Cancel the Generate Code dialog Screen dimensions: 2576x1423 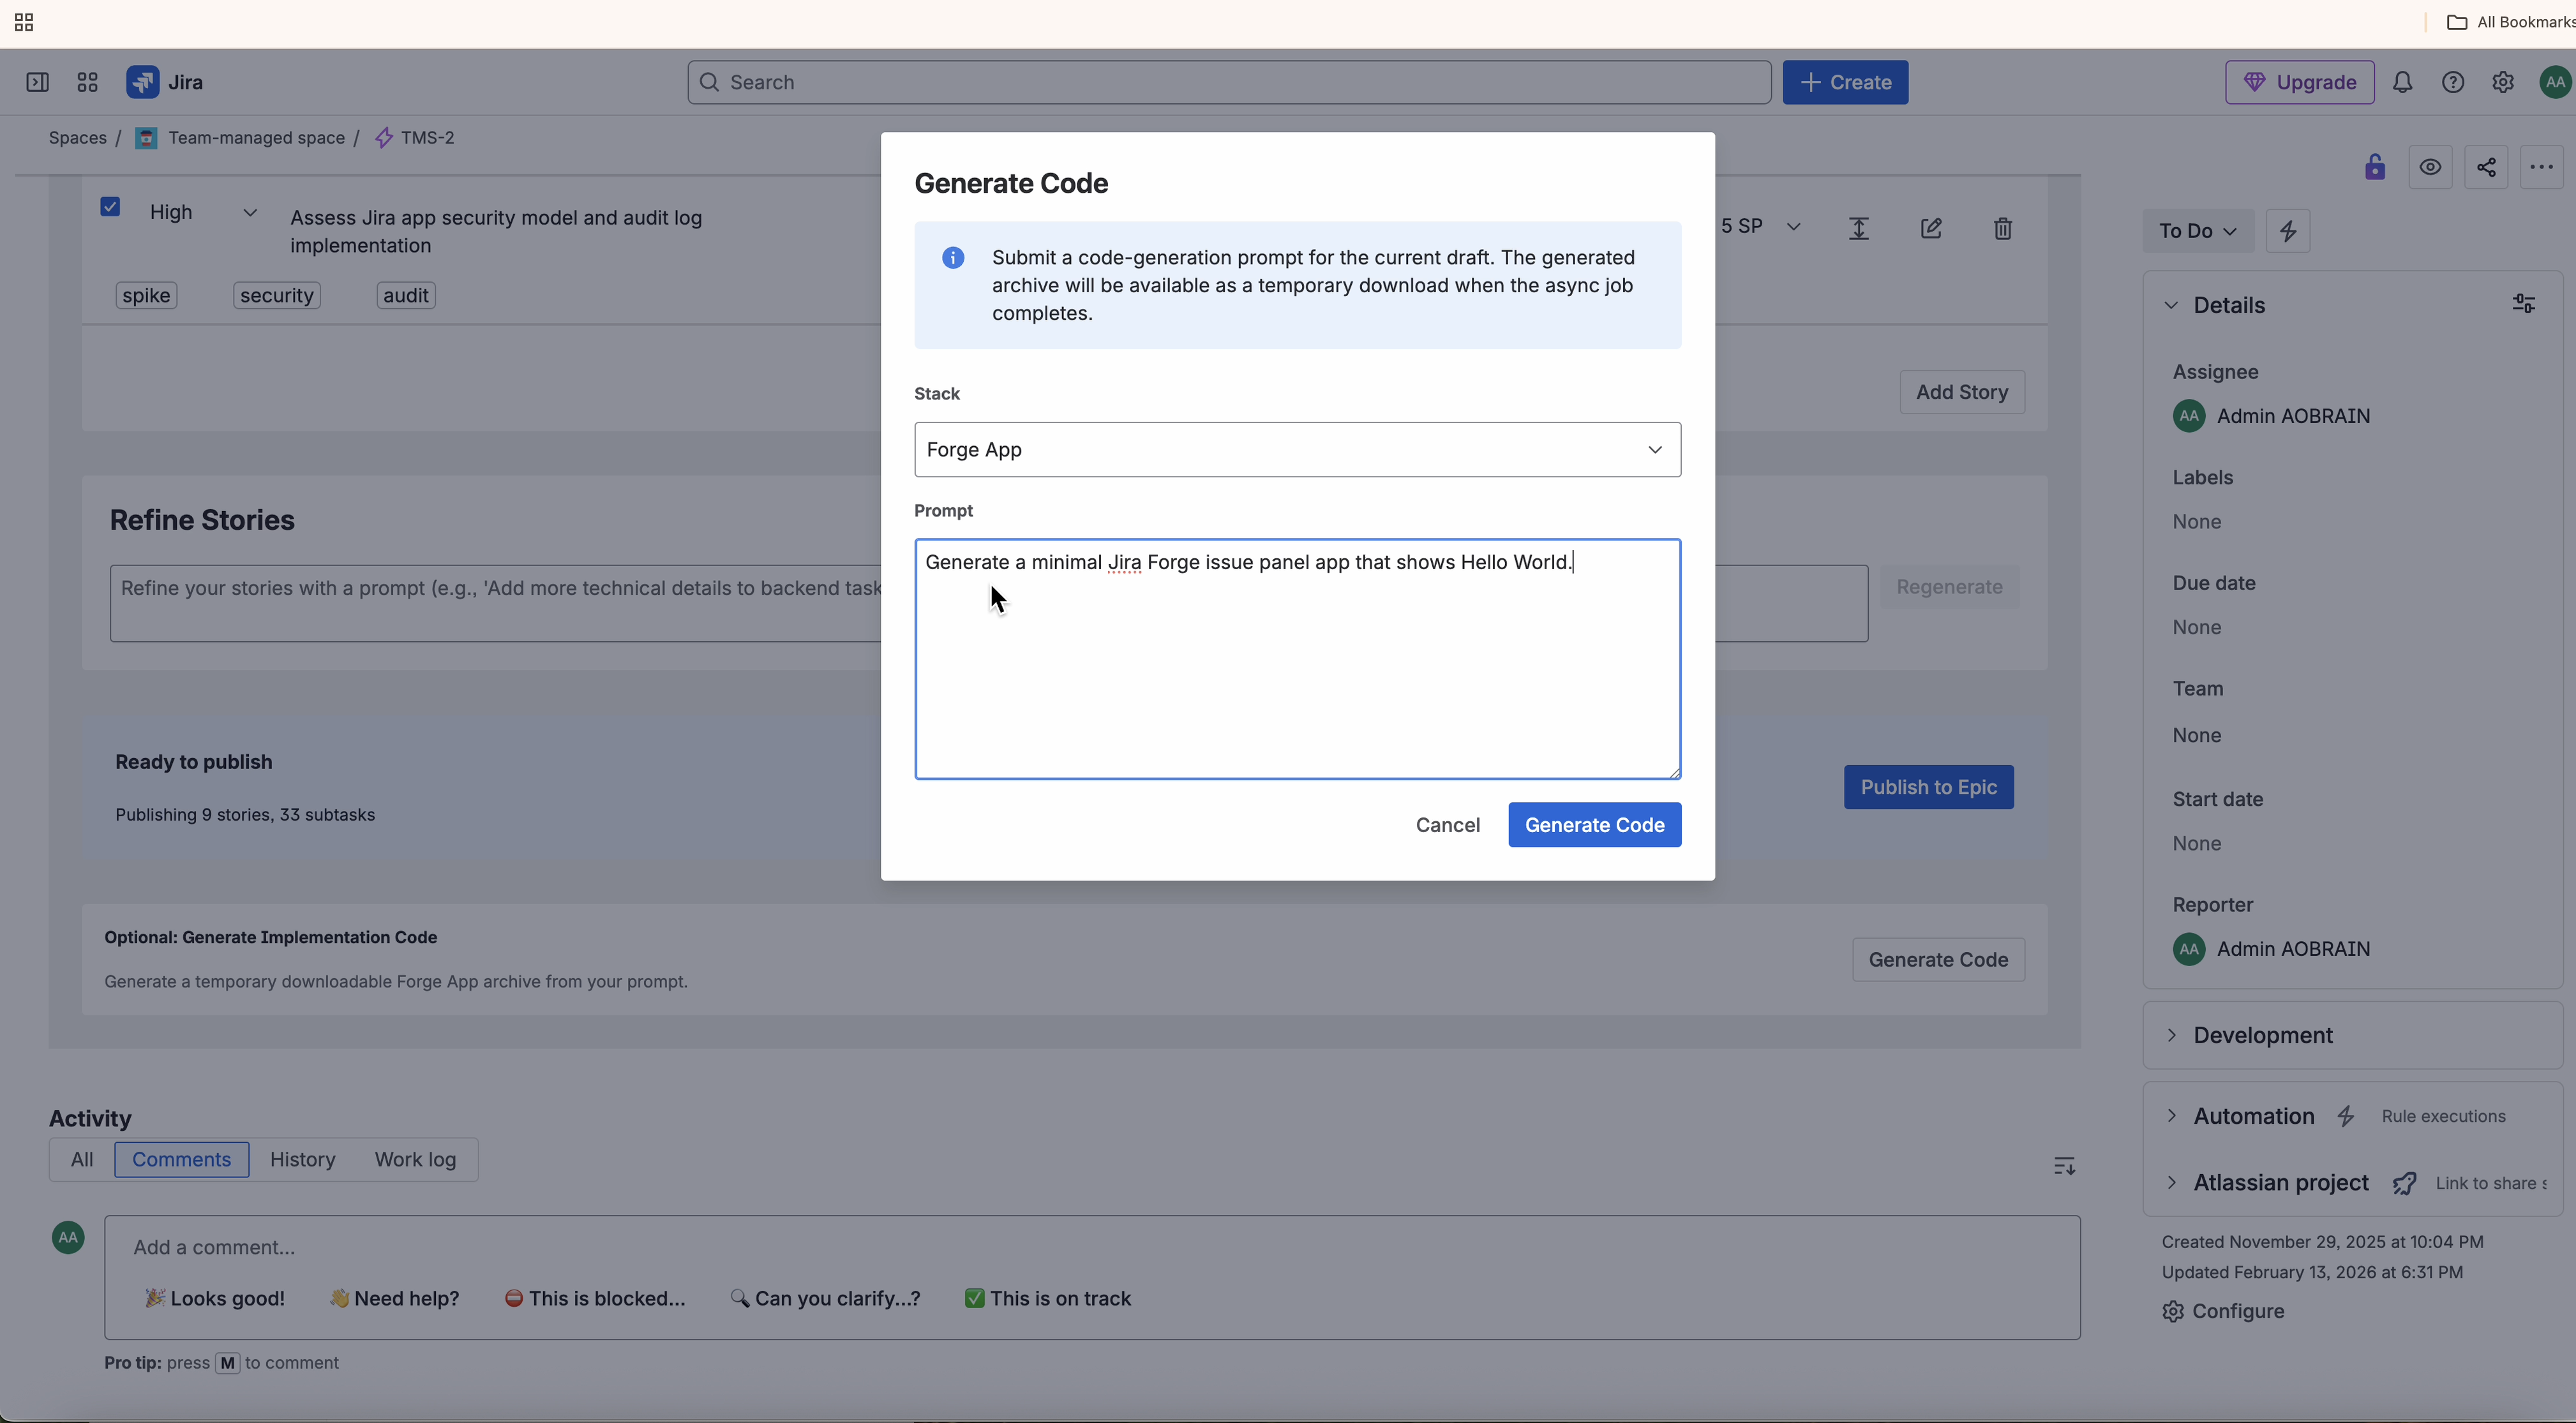tap(1447, 825)
